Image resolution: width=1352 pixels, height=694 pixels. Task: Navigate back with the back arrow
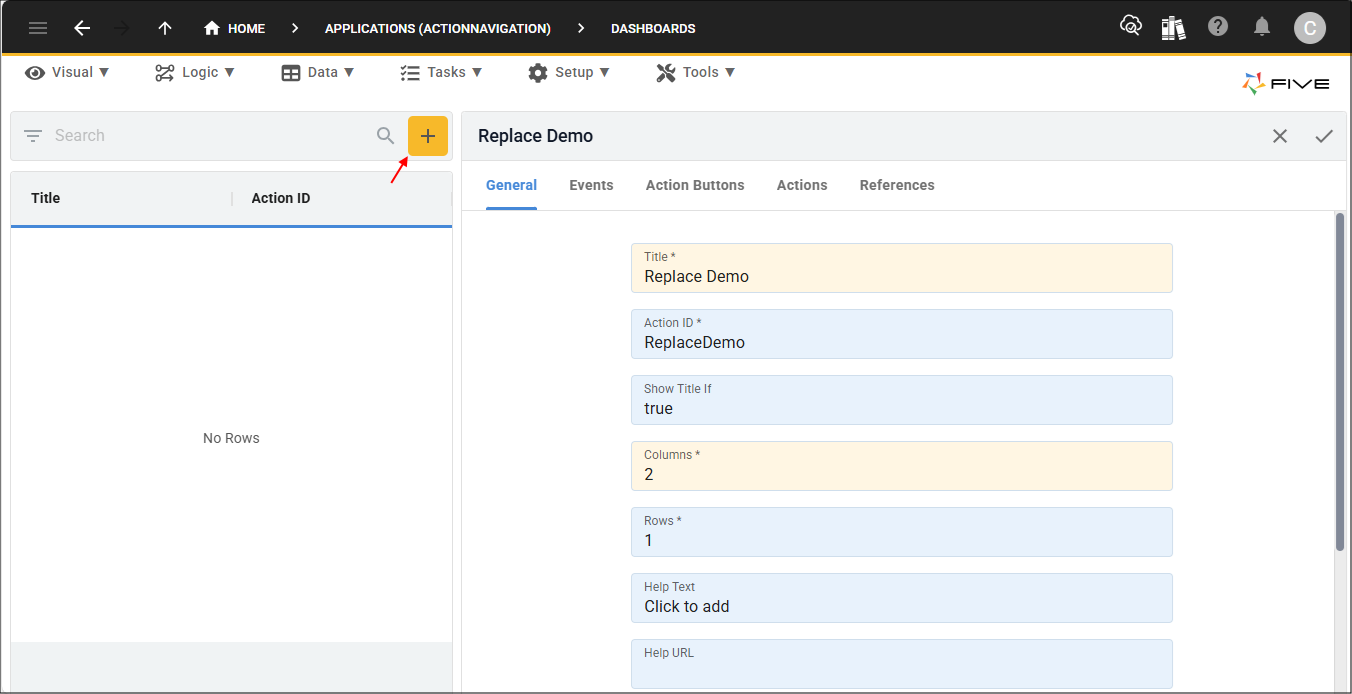click(x=82, y=28)
